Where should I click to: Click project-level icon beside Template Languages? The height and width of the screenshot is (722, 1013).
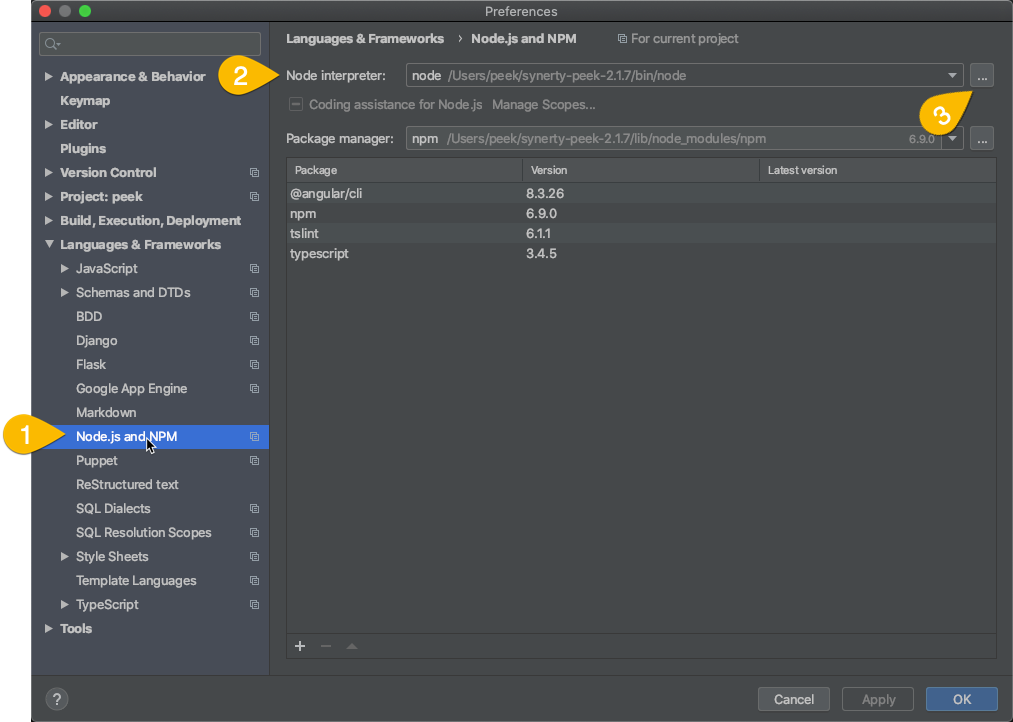point(255,581)
